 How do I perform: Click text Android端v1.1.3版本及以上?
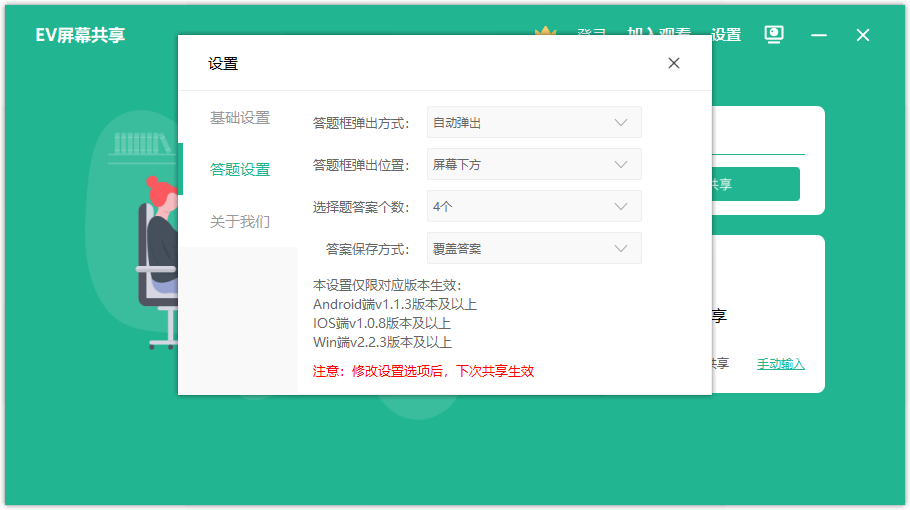pos(395,304)
